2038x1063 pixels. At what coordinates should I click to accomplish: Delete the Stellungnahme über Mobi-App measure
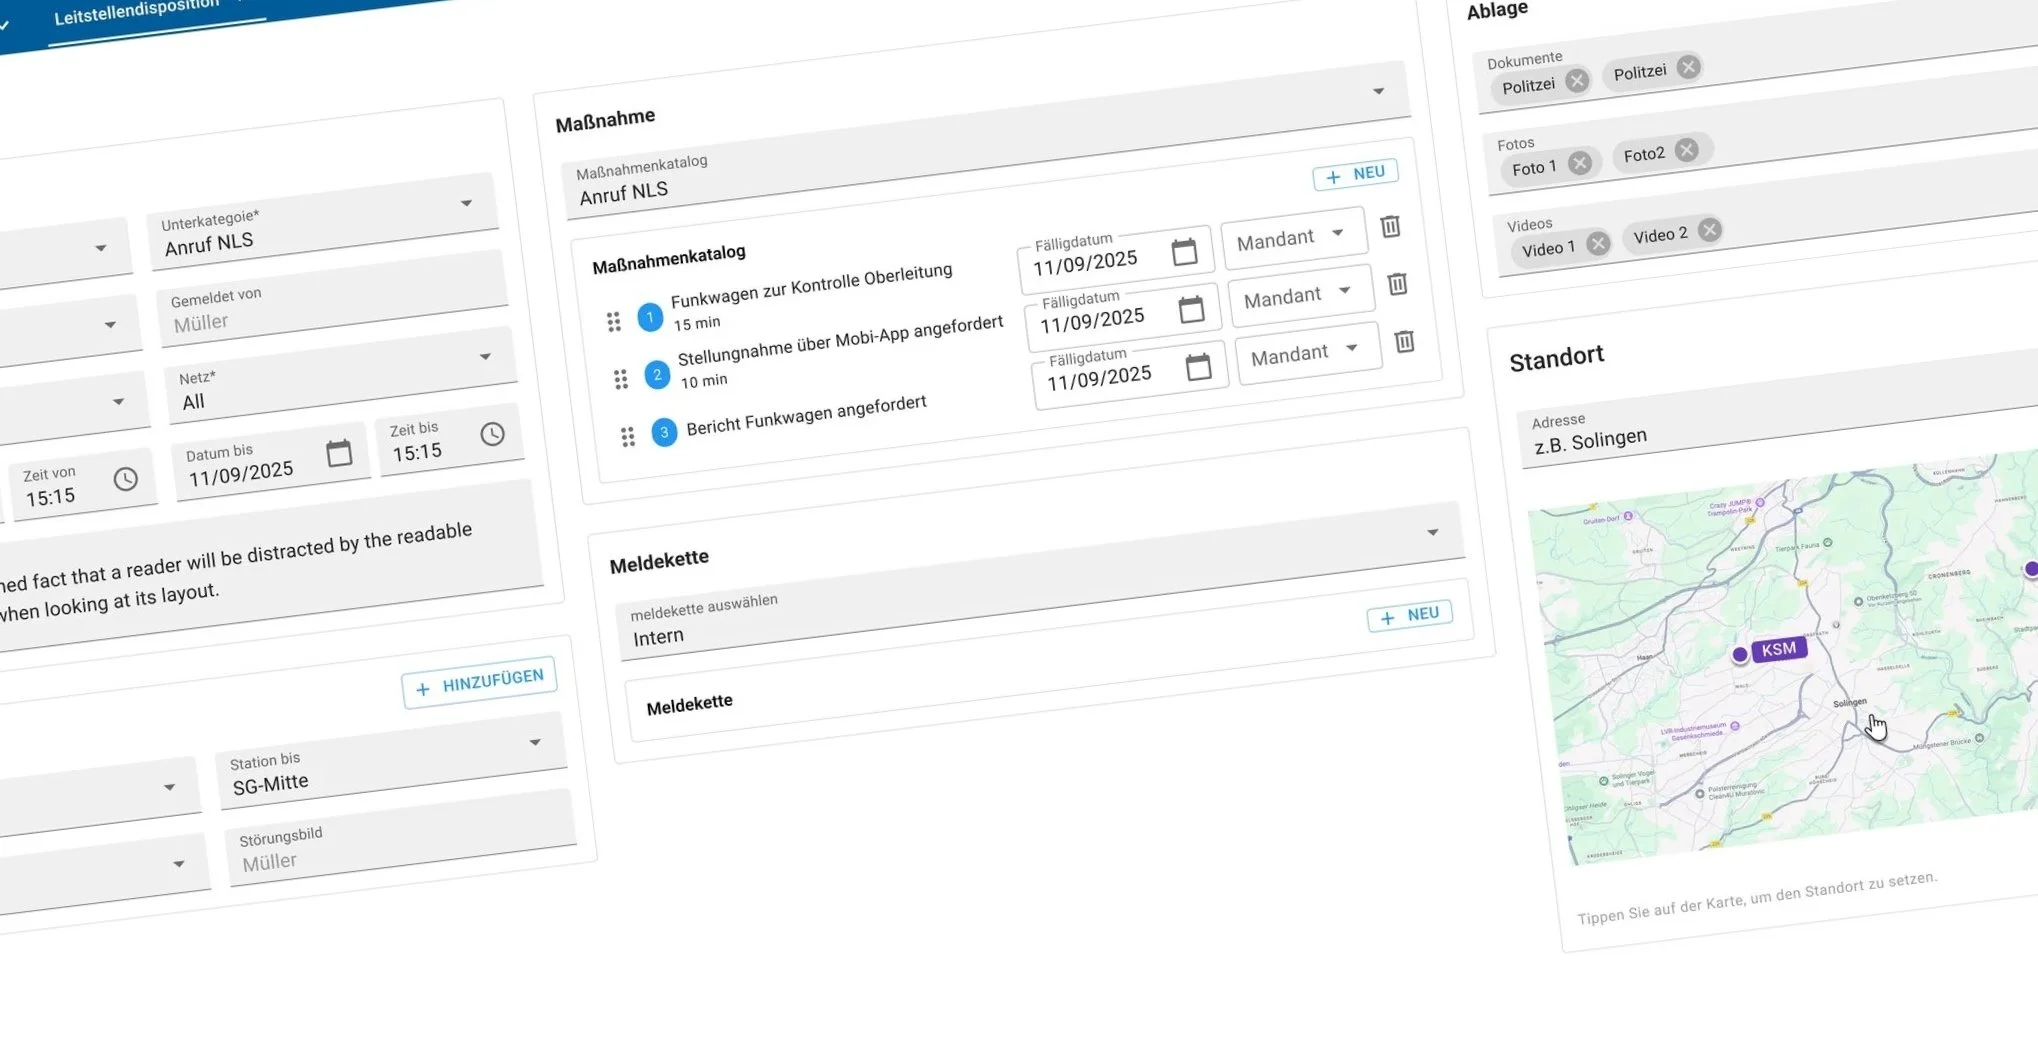(x=1397, y=284)
